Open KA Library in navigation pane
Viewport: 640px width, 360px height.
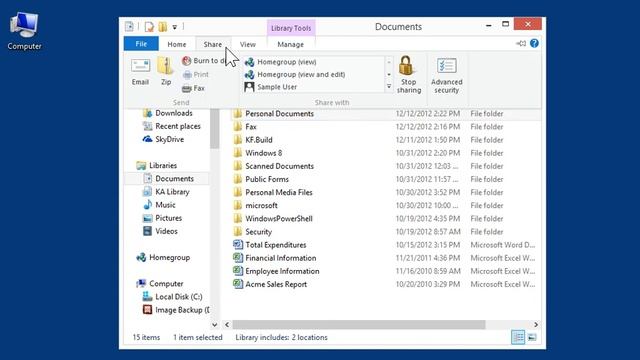tap(166, 191)
